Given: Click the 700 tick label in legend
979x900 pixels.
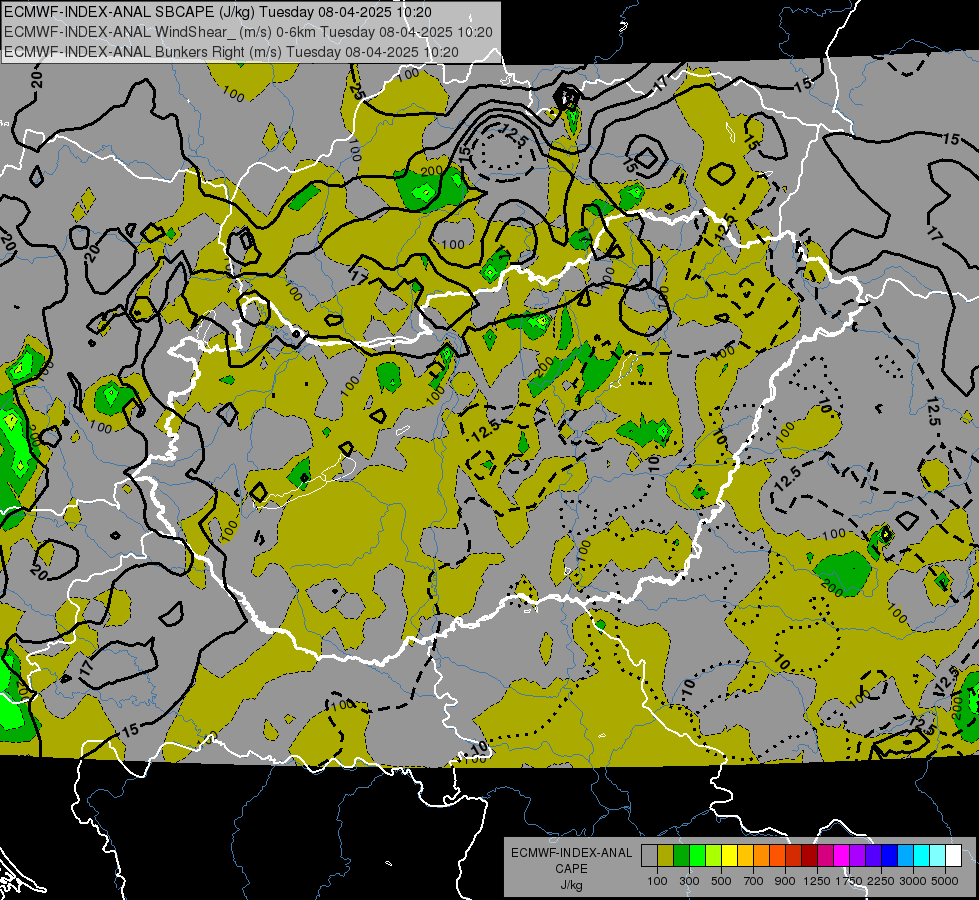Looking at the screenshot, I should tap(754, 881).
